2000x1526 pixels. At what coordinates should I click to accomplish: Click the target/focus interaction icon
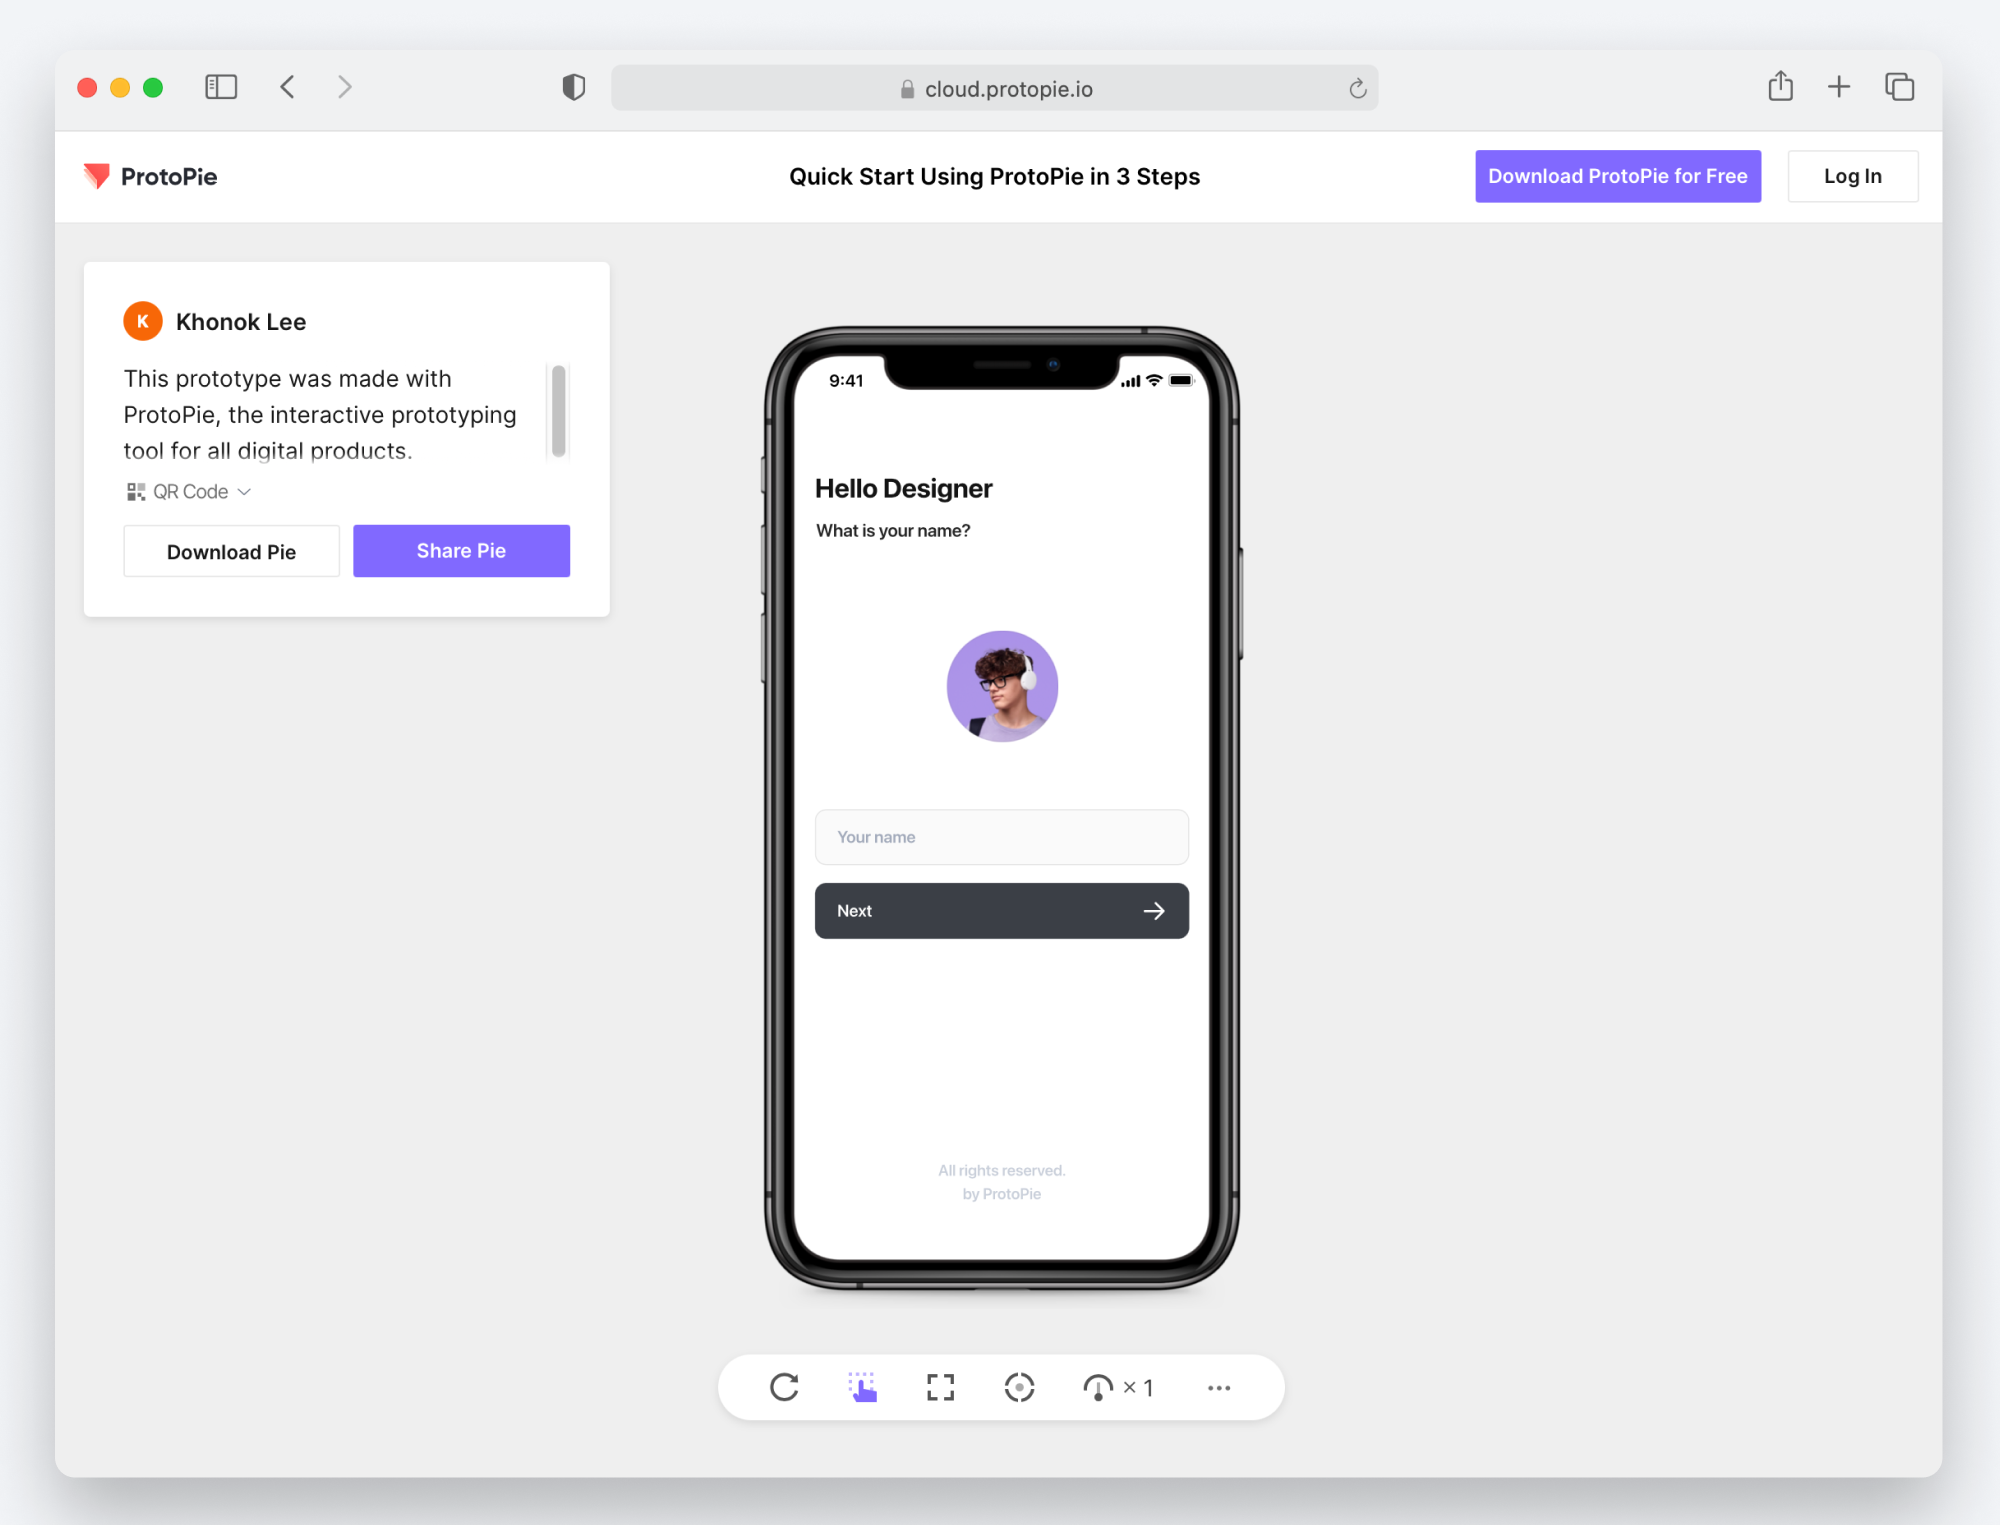[x=1019, y=1387]
